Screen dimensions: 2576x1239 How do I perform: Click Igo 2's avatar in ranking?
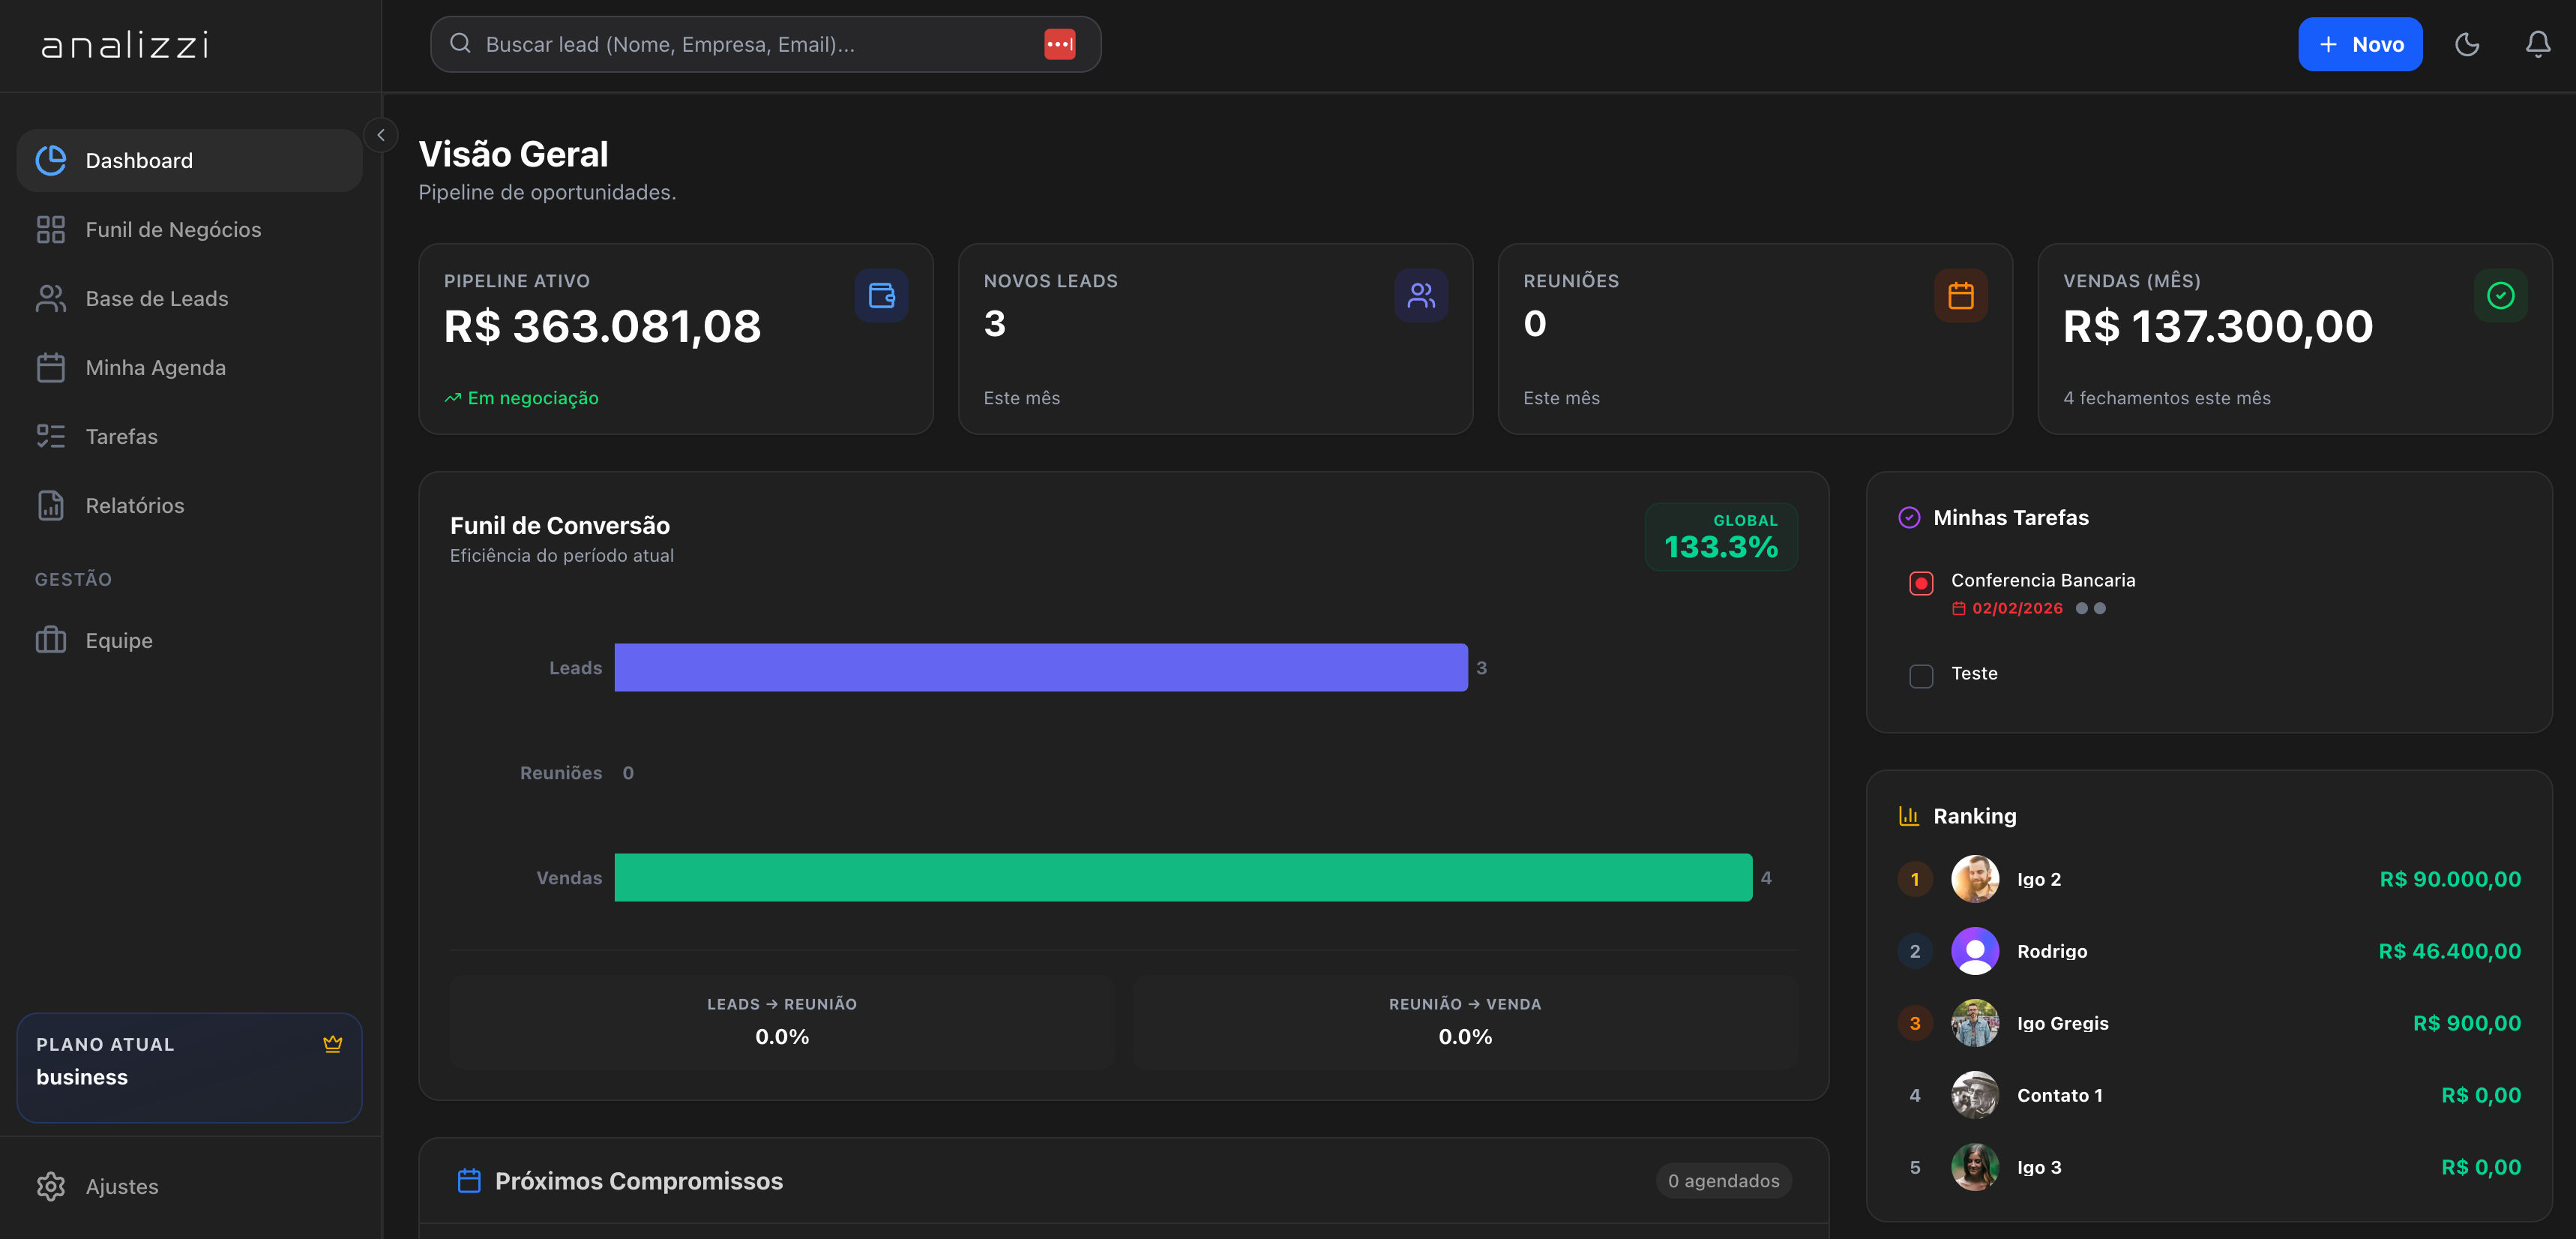(1975, 879)
